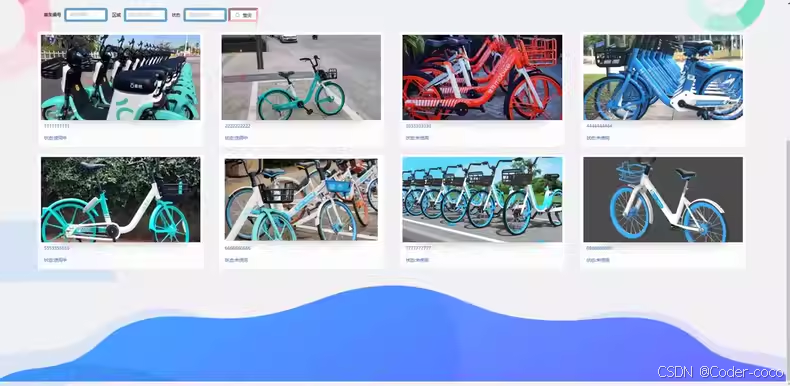Image resolution: width=790 pixels, height=386 pixels.
Task: Click status text under bike 4444444444
Action: [598, 138]
